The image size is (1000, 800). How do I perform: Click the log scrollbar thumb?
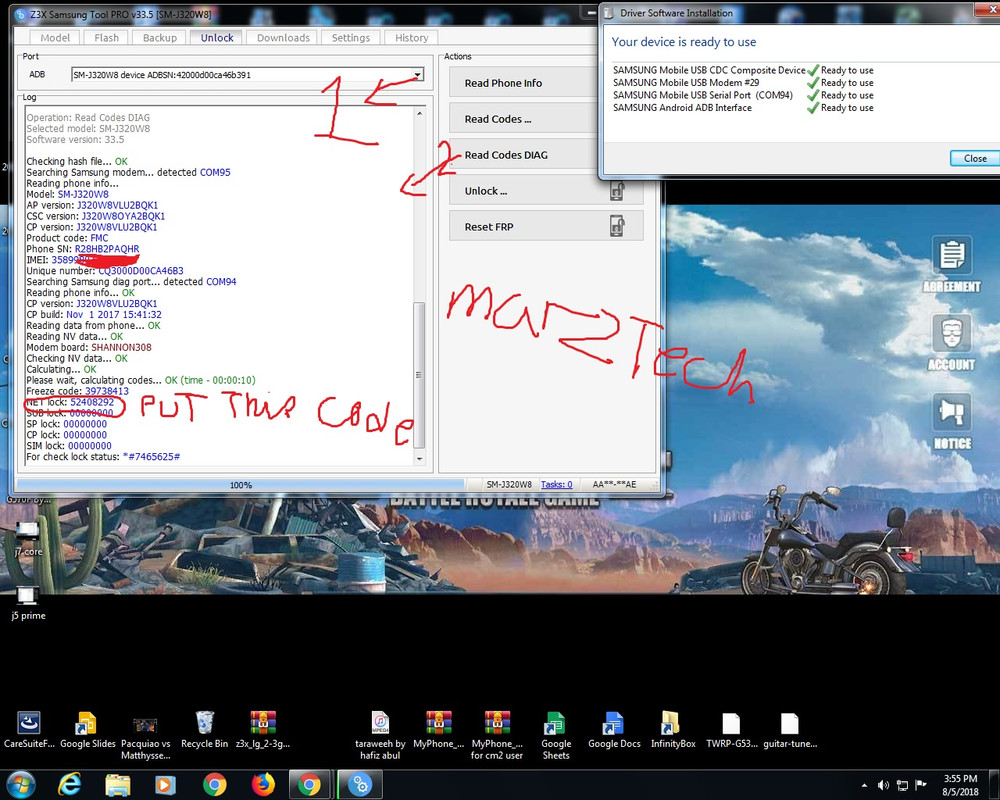point(419,374)
